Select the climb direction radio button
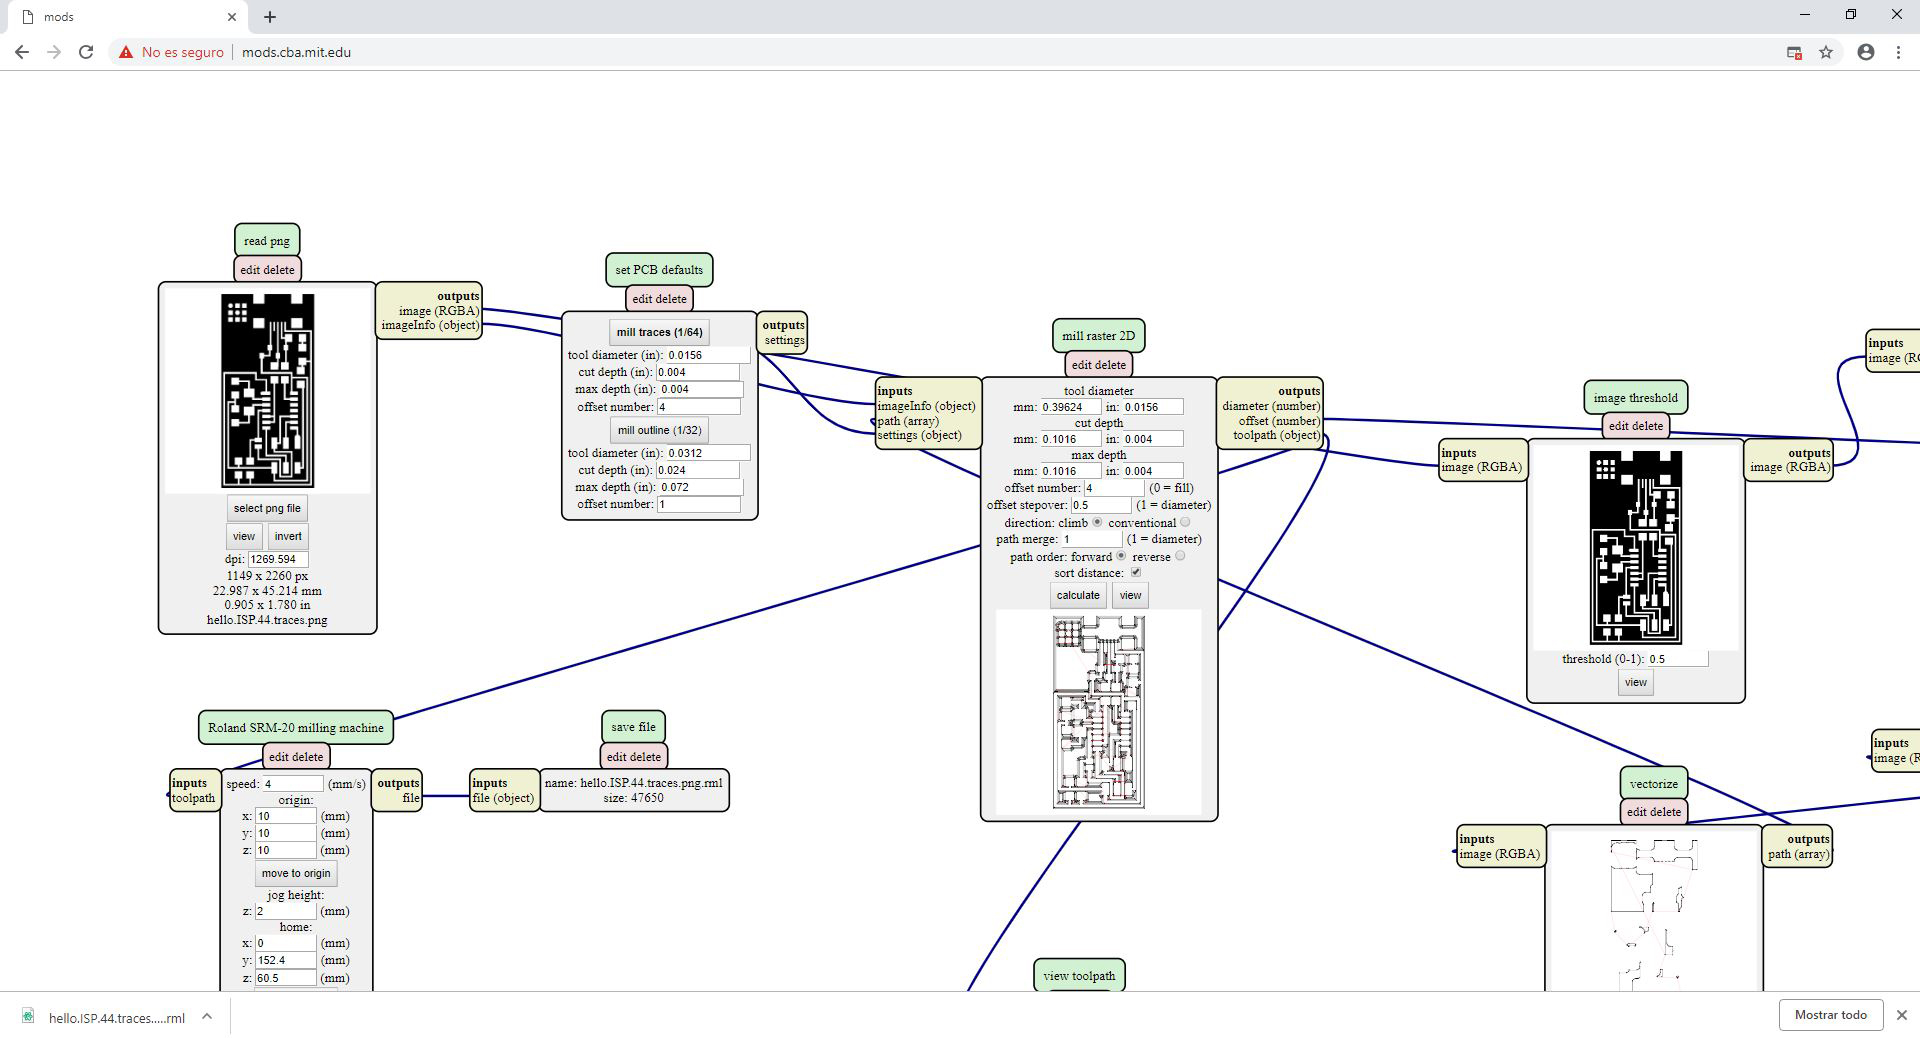The height and width of the screenshot is (1038, 1920). 1097,522
